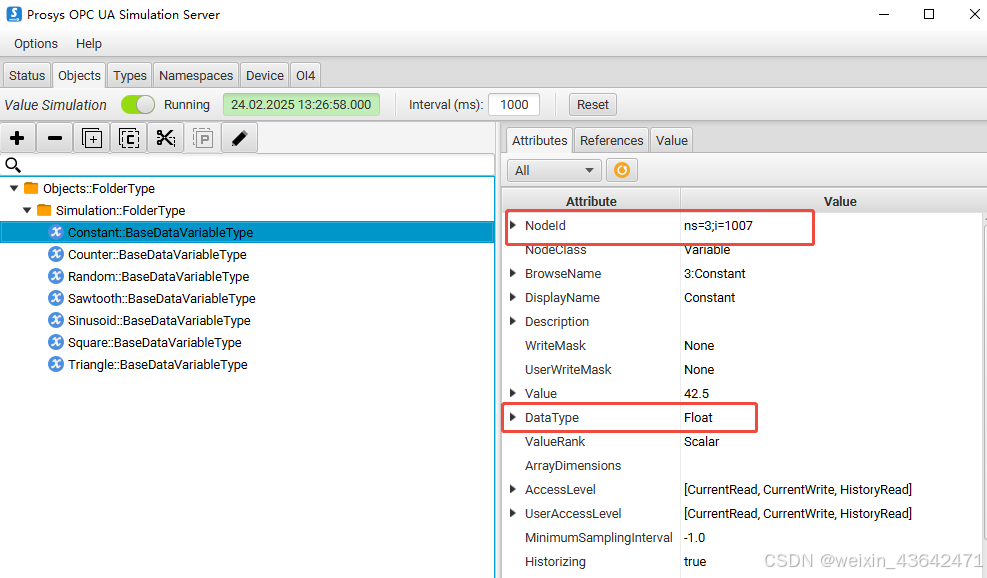Click the Prosys application logo icon
The image size is (987, 578).
[14, 14]
